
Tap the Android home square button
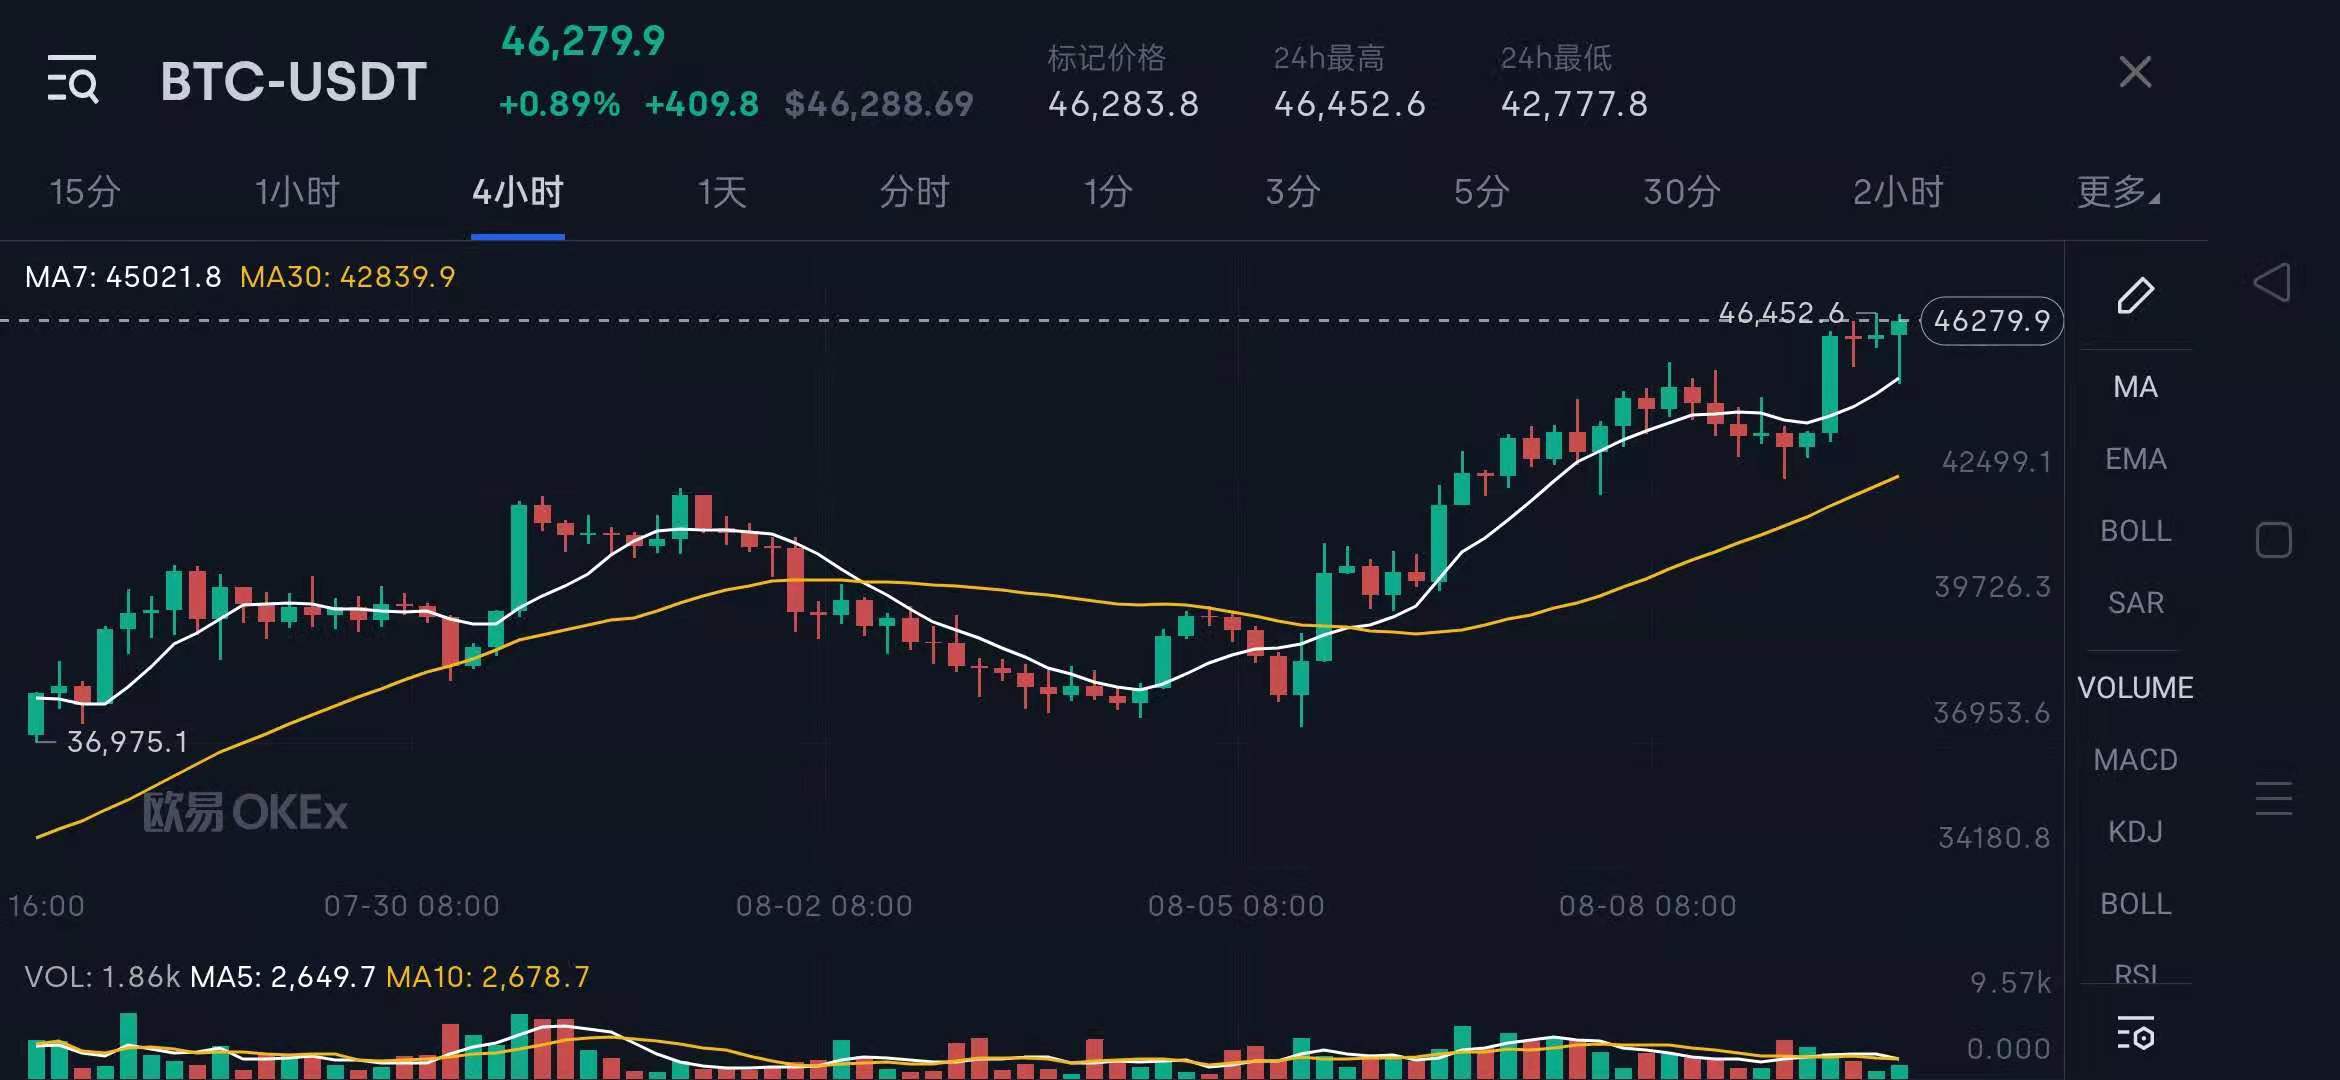(x=2273, y=540)
